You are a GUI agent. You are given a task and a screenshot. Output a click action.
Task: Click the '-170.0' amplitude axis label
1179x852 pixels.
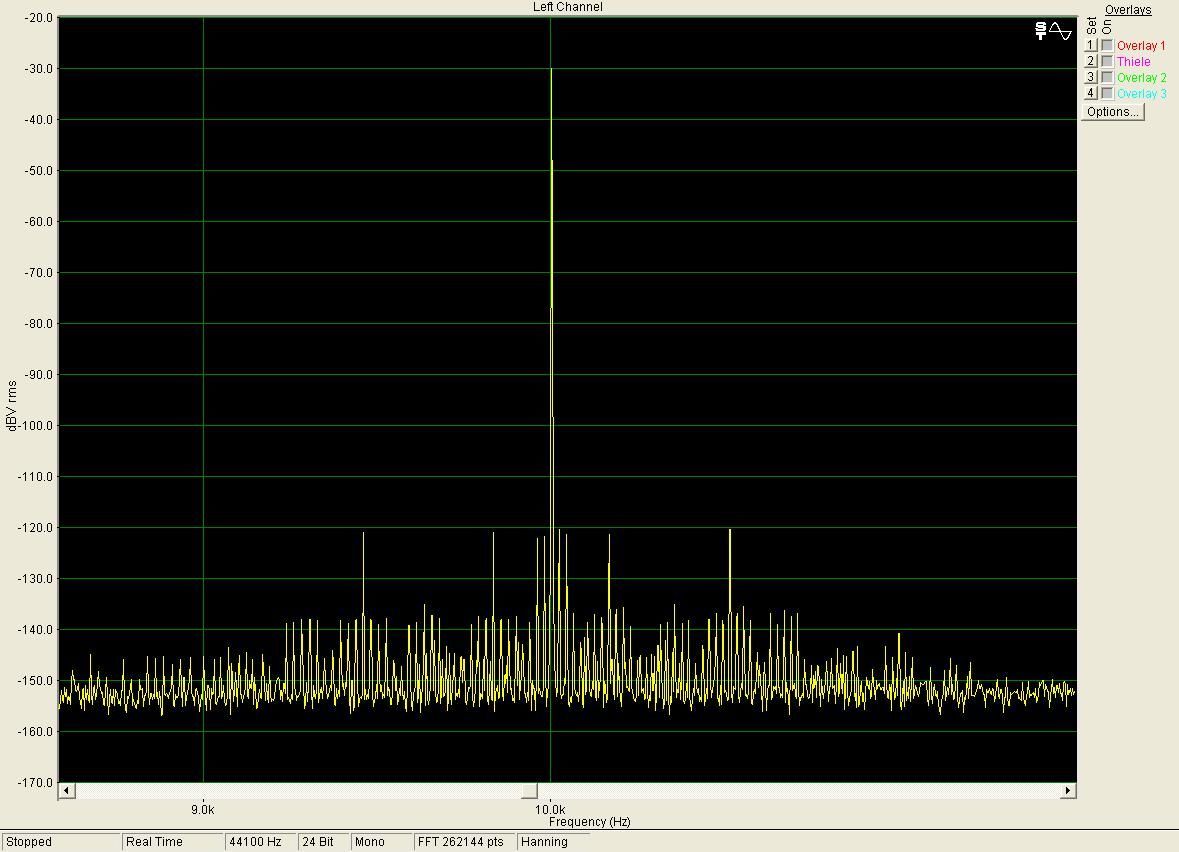35,783
